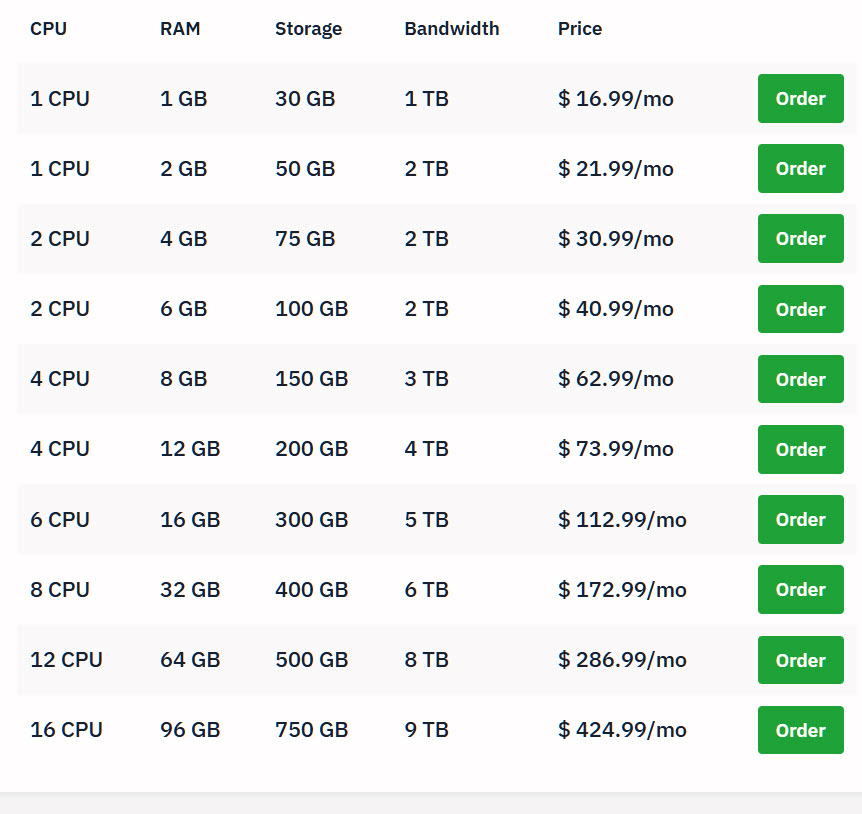
Task: Click the 200 GB storage cell
Action: pyautogui.click(x=312, y=449)
